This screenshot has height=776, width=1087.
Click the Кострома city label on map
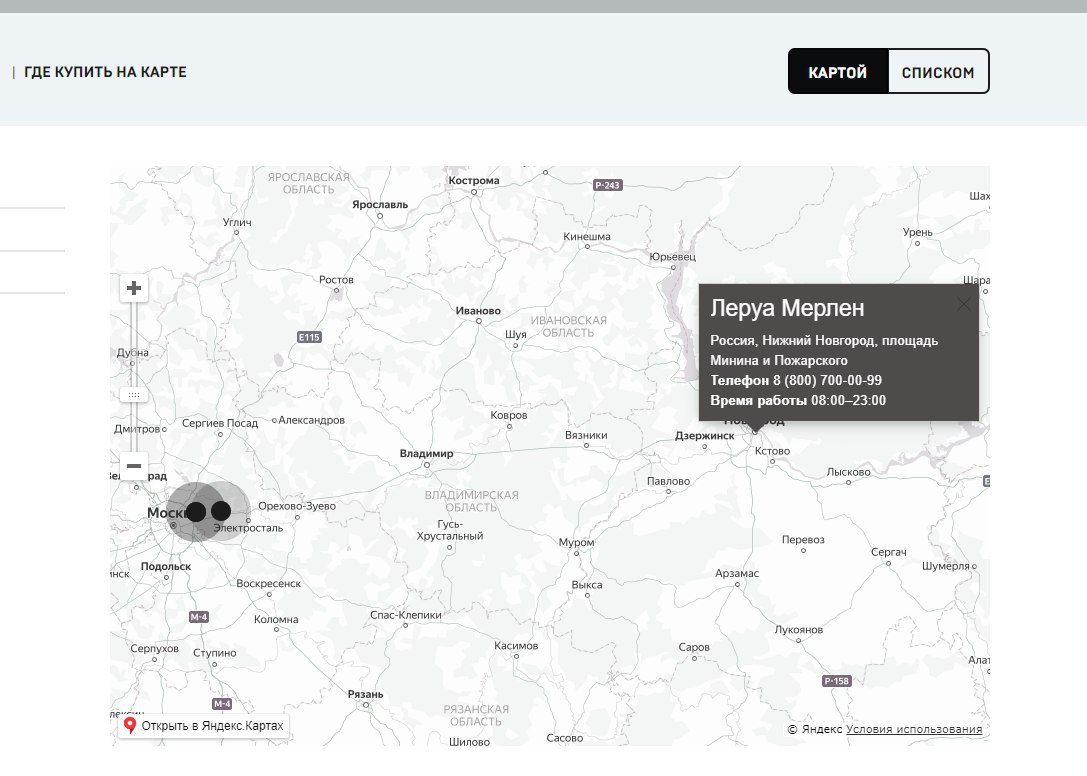pyautogui.click(x=473, y=180)
